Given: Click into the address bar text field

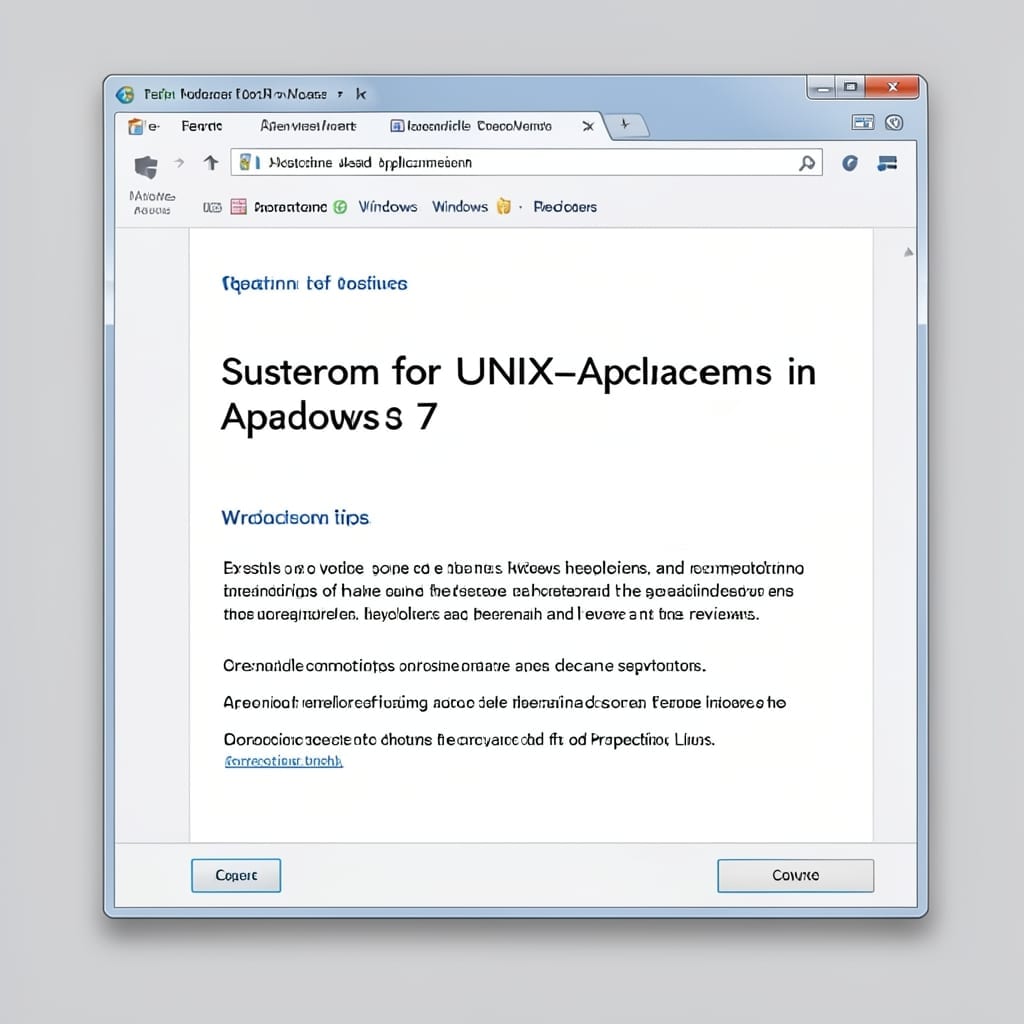Looking at the screenshot, I should (526, 162).
